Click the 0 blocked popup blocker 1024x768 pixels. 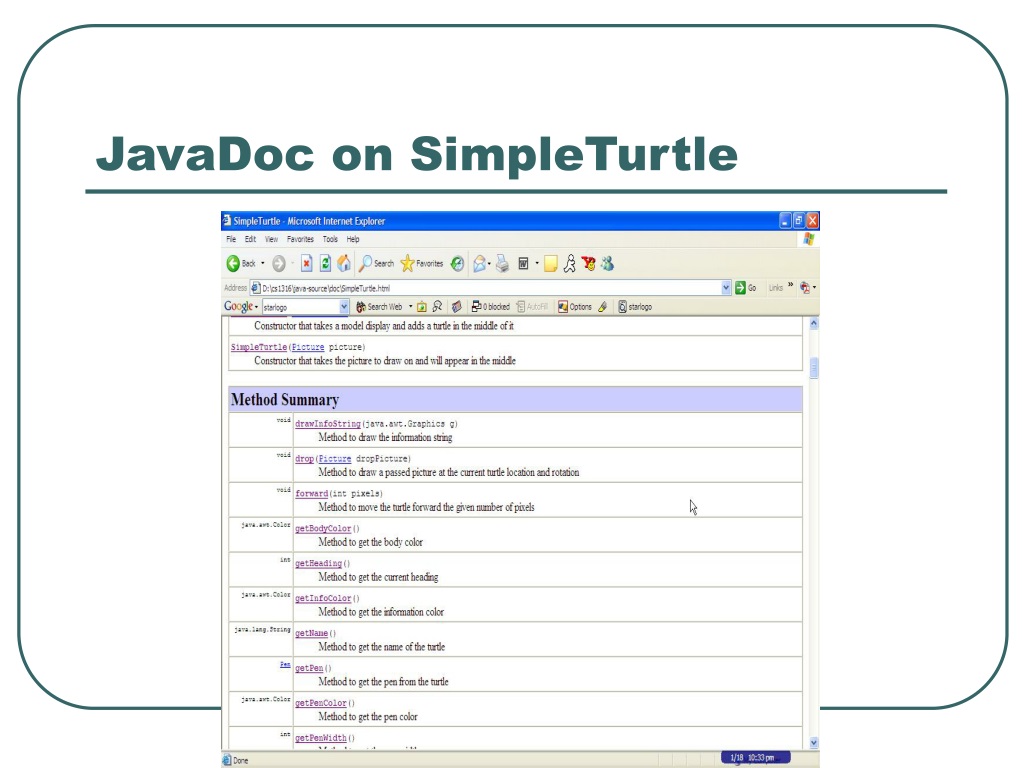(490, 306)
